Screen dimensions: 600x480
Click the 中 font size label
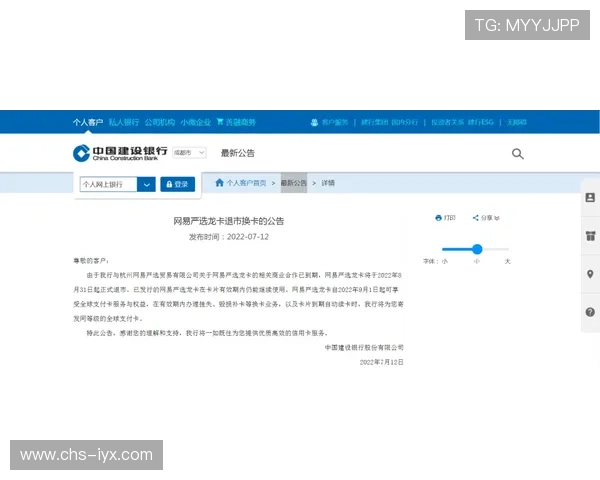pyautogui.click(x=477, y=261)
